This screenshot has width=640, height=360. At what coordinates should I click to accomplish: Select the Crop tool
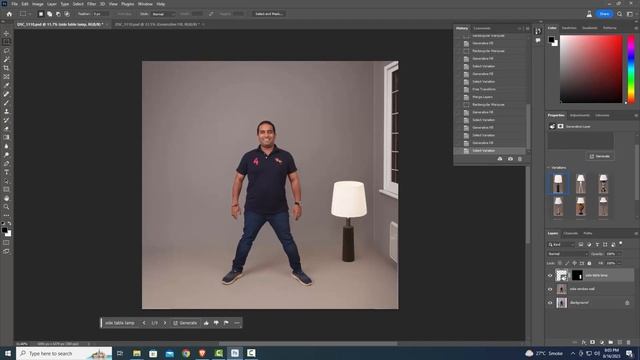click(6, 68)
